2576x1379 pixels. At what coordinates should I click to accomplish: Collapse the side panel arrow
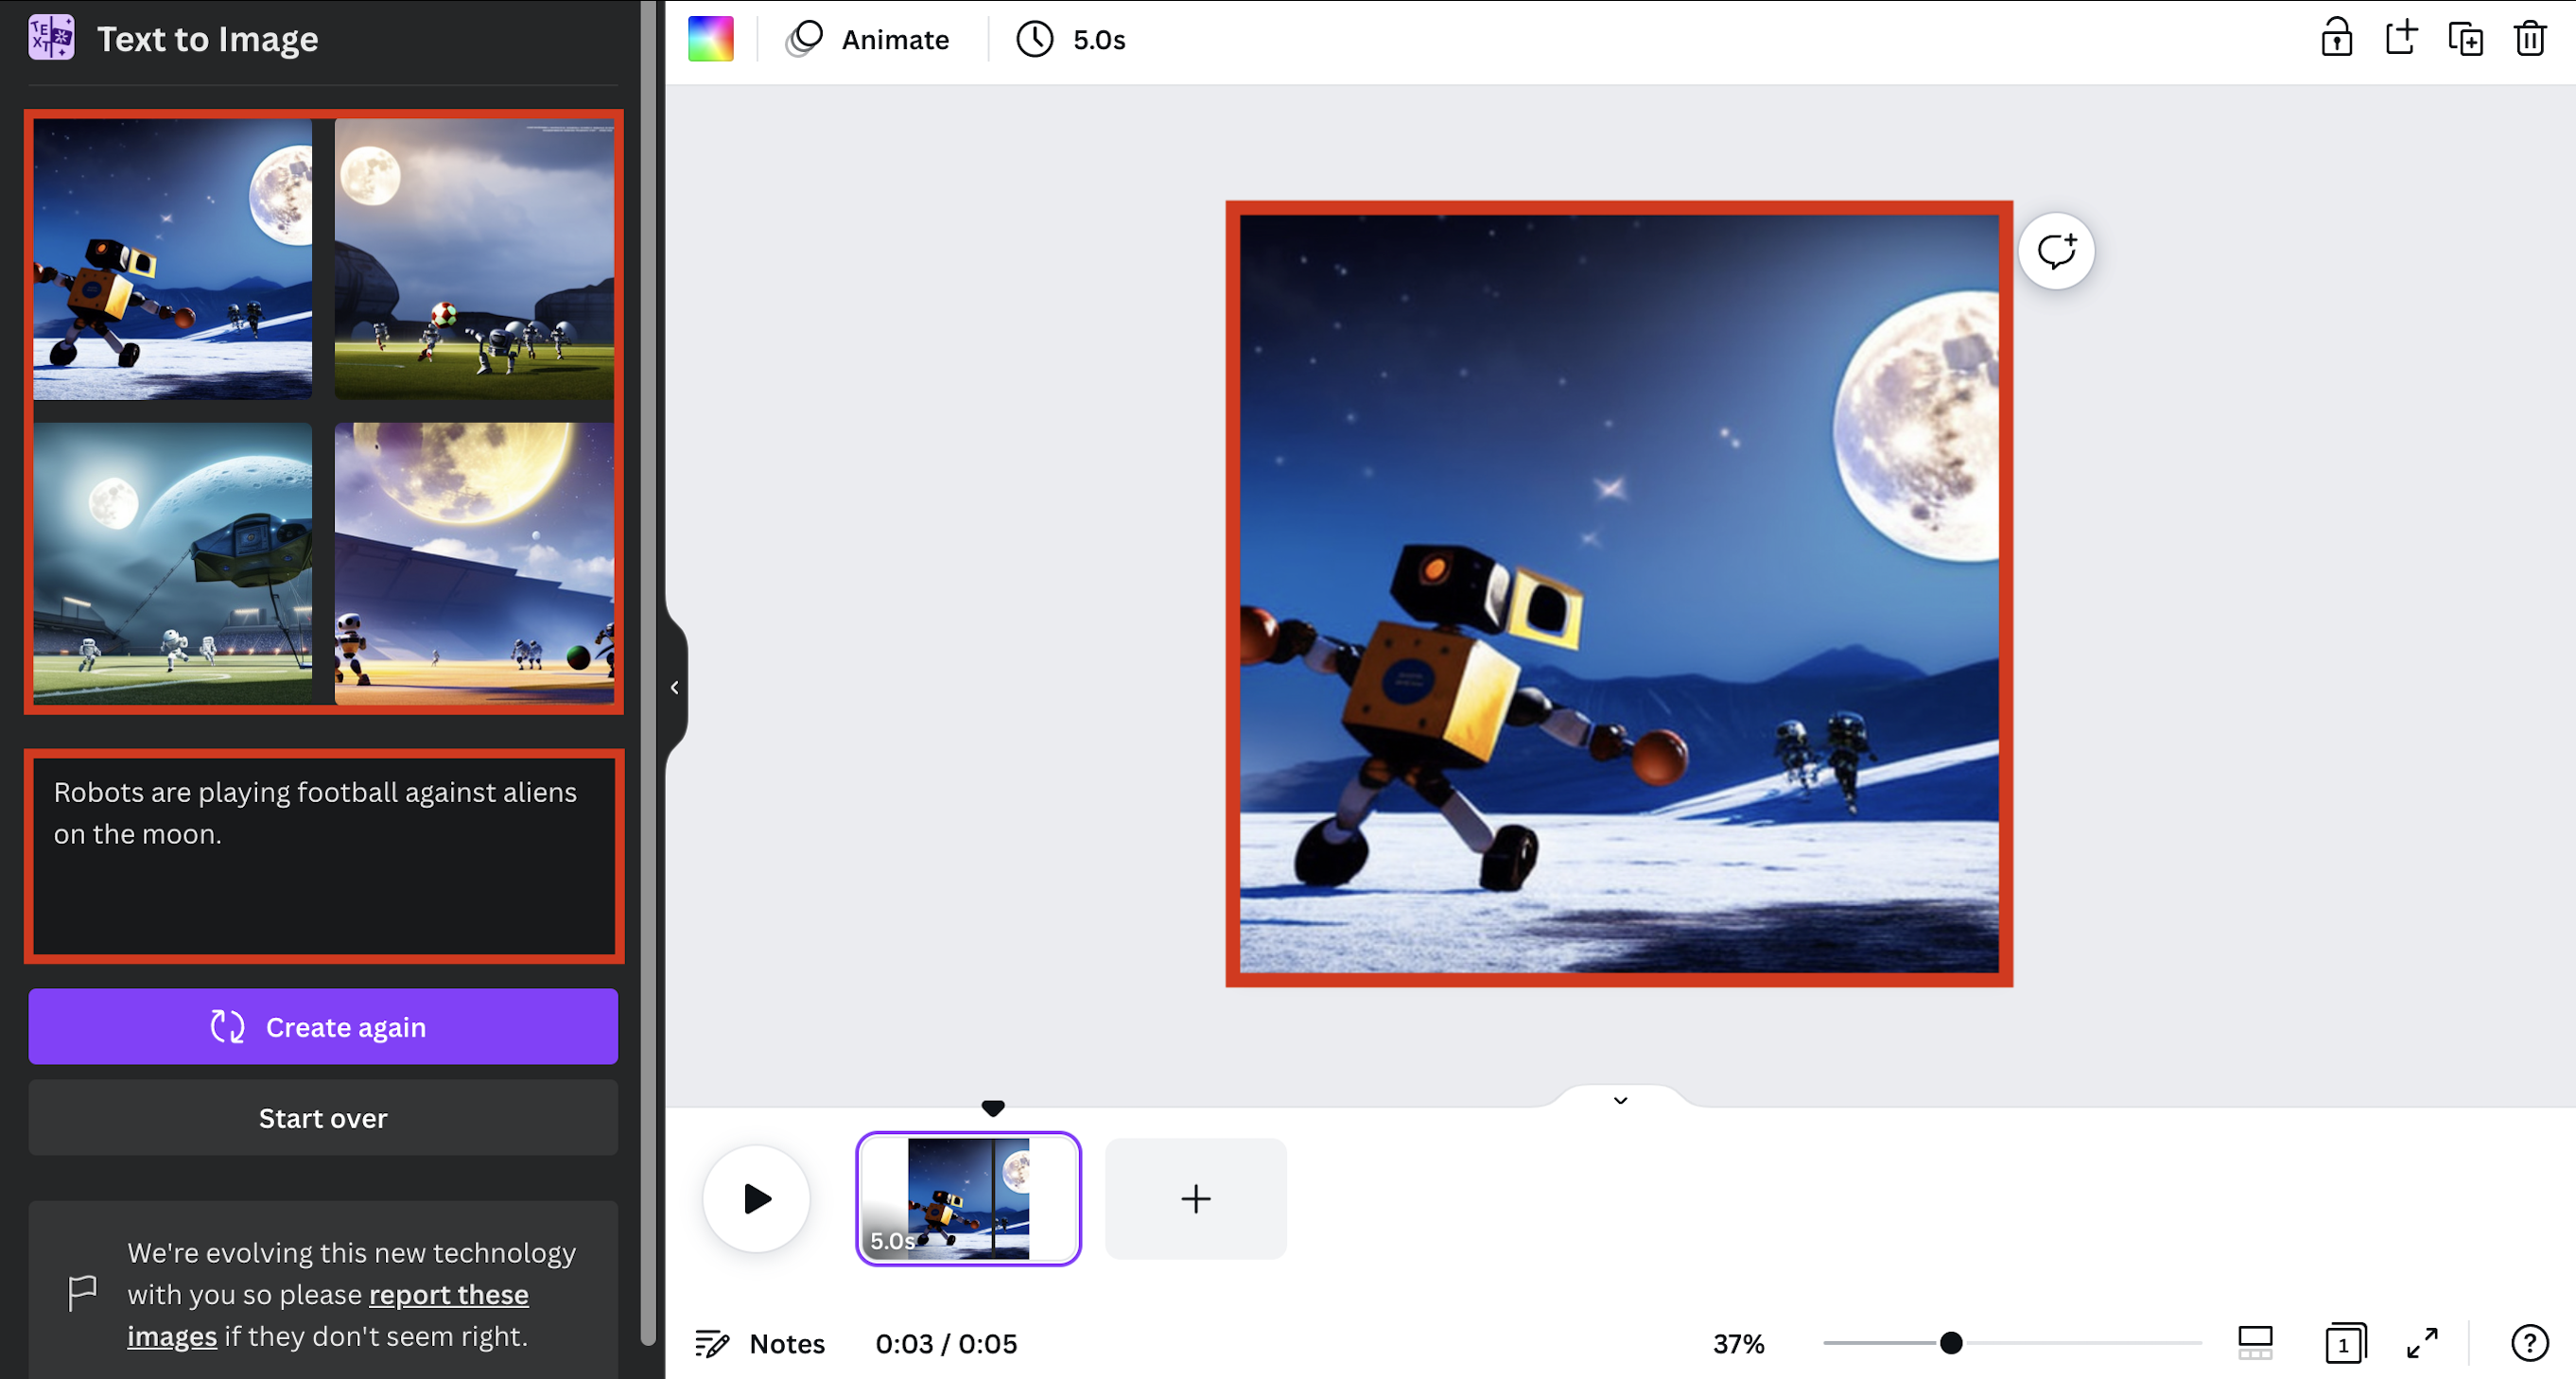675,688
